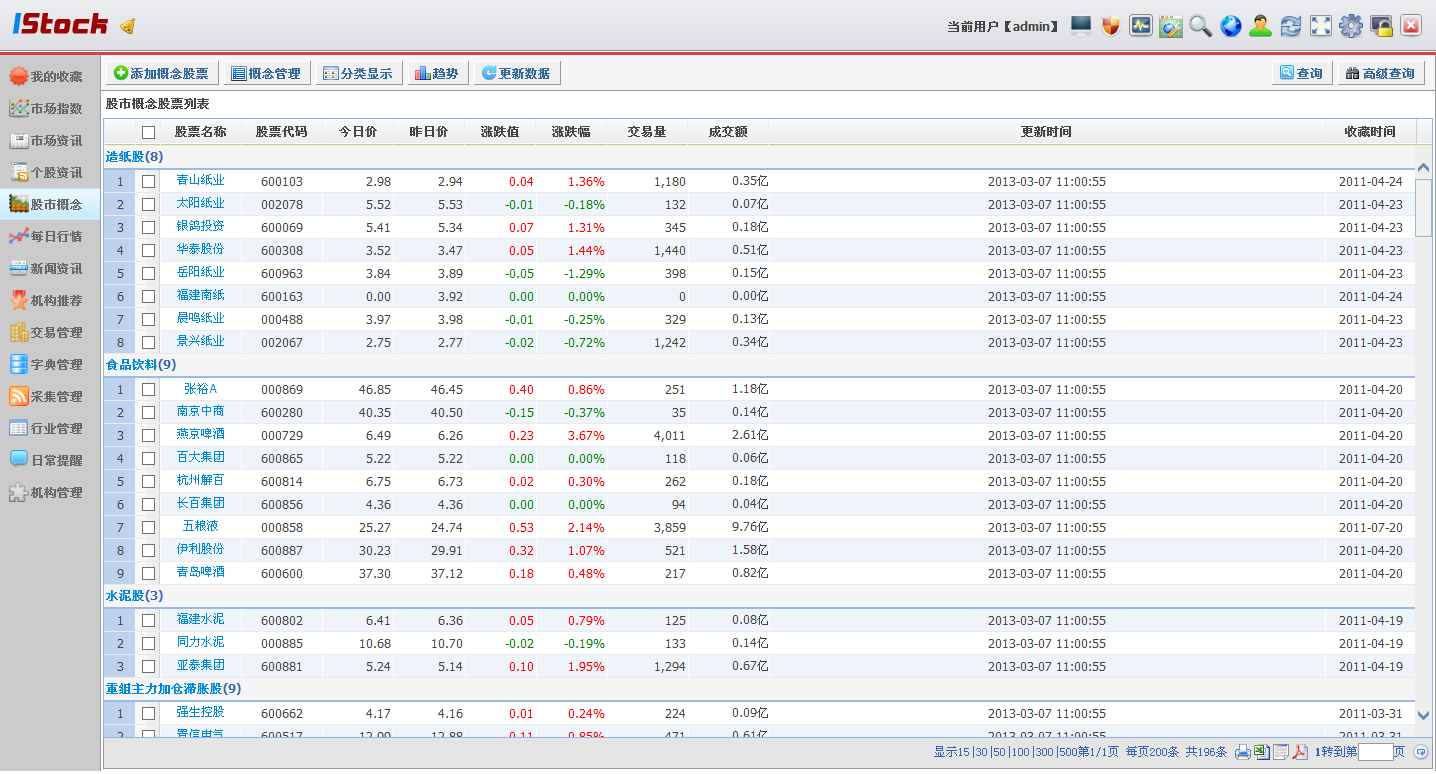Viewport: 1436px width, 774px height.
Task: Toggle fullscreen with the expand arrows icon
Action: click(1321, 26)
